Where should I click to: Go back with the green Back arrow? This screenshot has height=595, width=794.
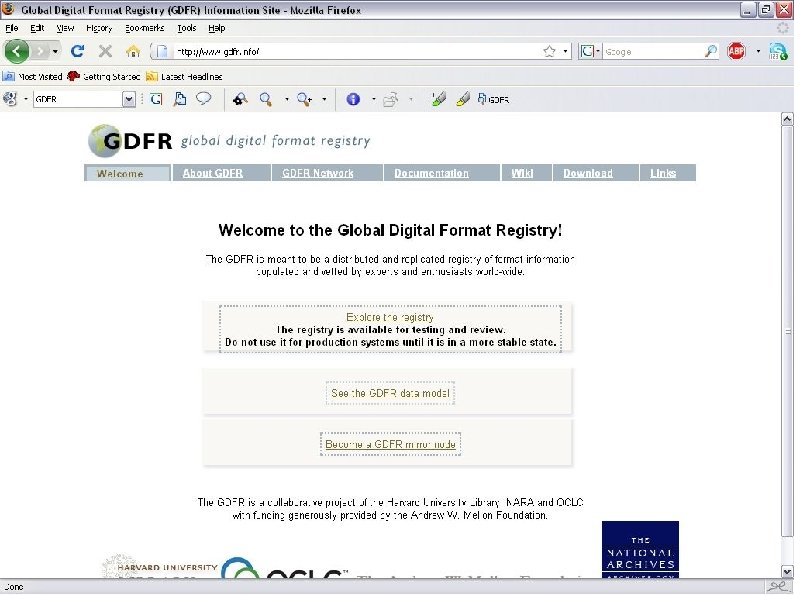(17, 51)
